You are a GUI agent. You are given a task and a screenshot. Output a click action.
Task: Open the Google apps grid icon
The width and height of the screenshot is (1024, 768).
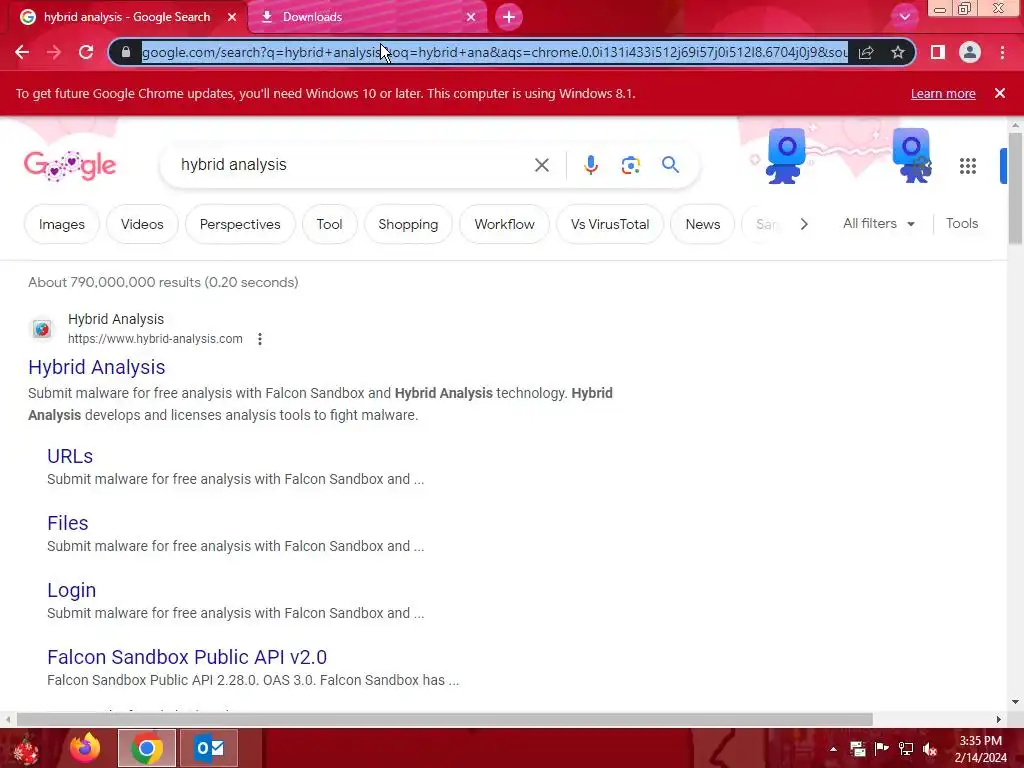click(968, 166)
